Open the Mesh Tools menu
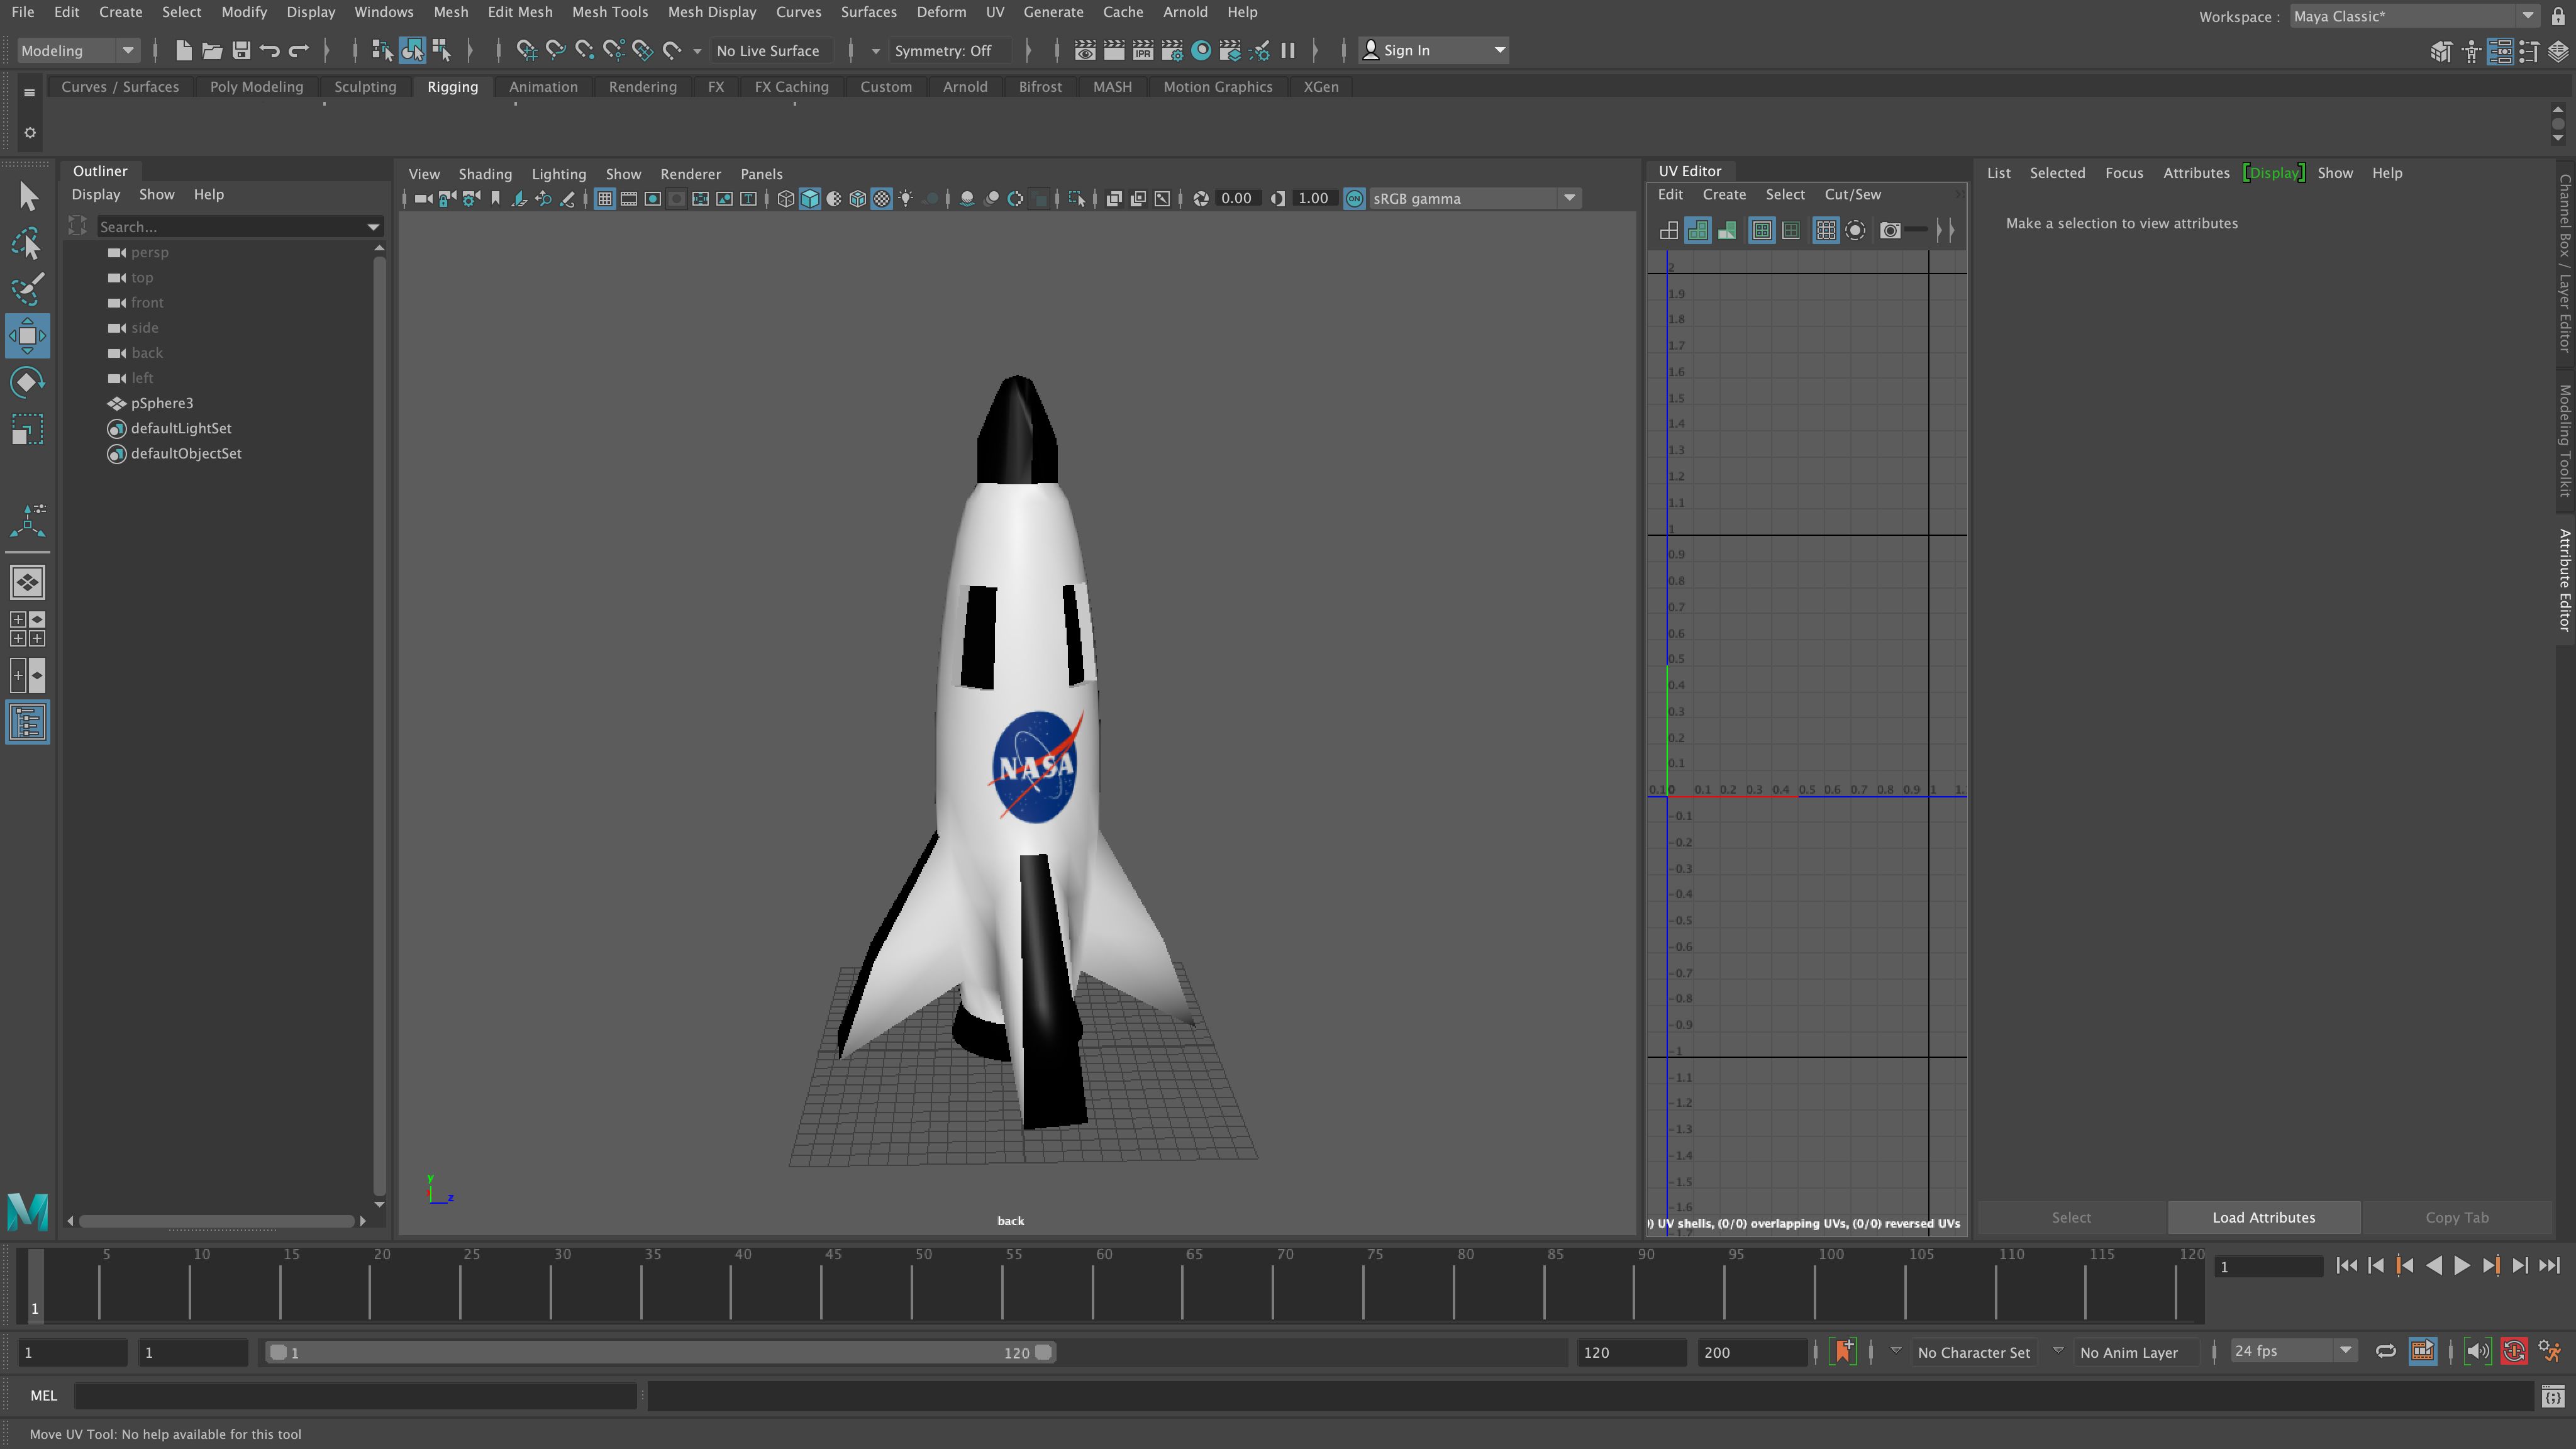Viewport: 2576px width, 1449px height. (609, 12)
